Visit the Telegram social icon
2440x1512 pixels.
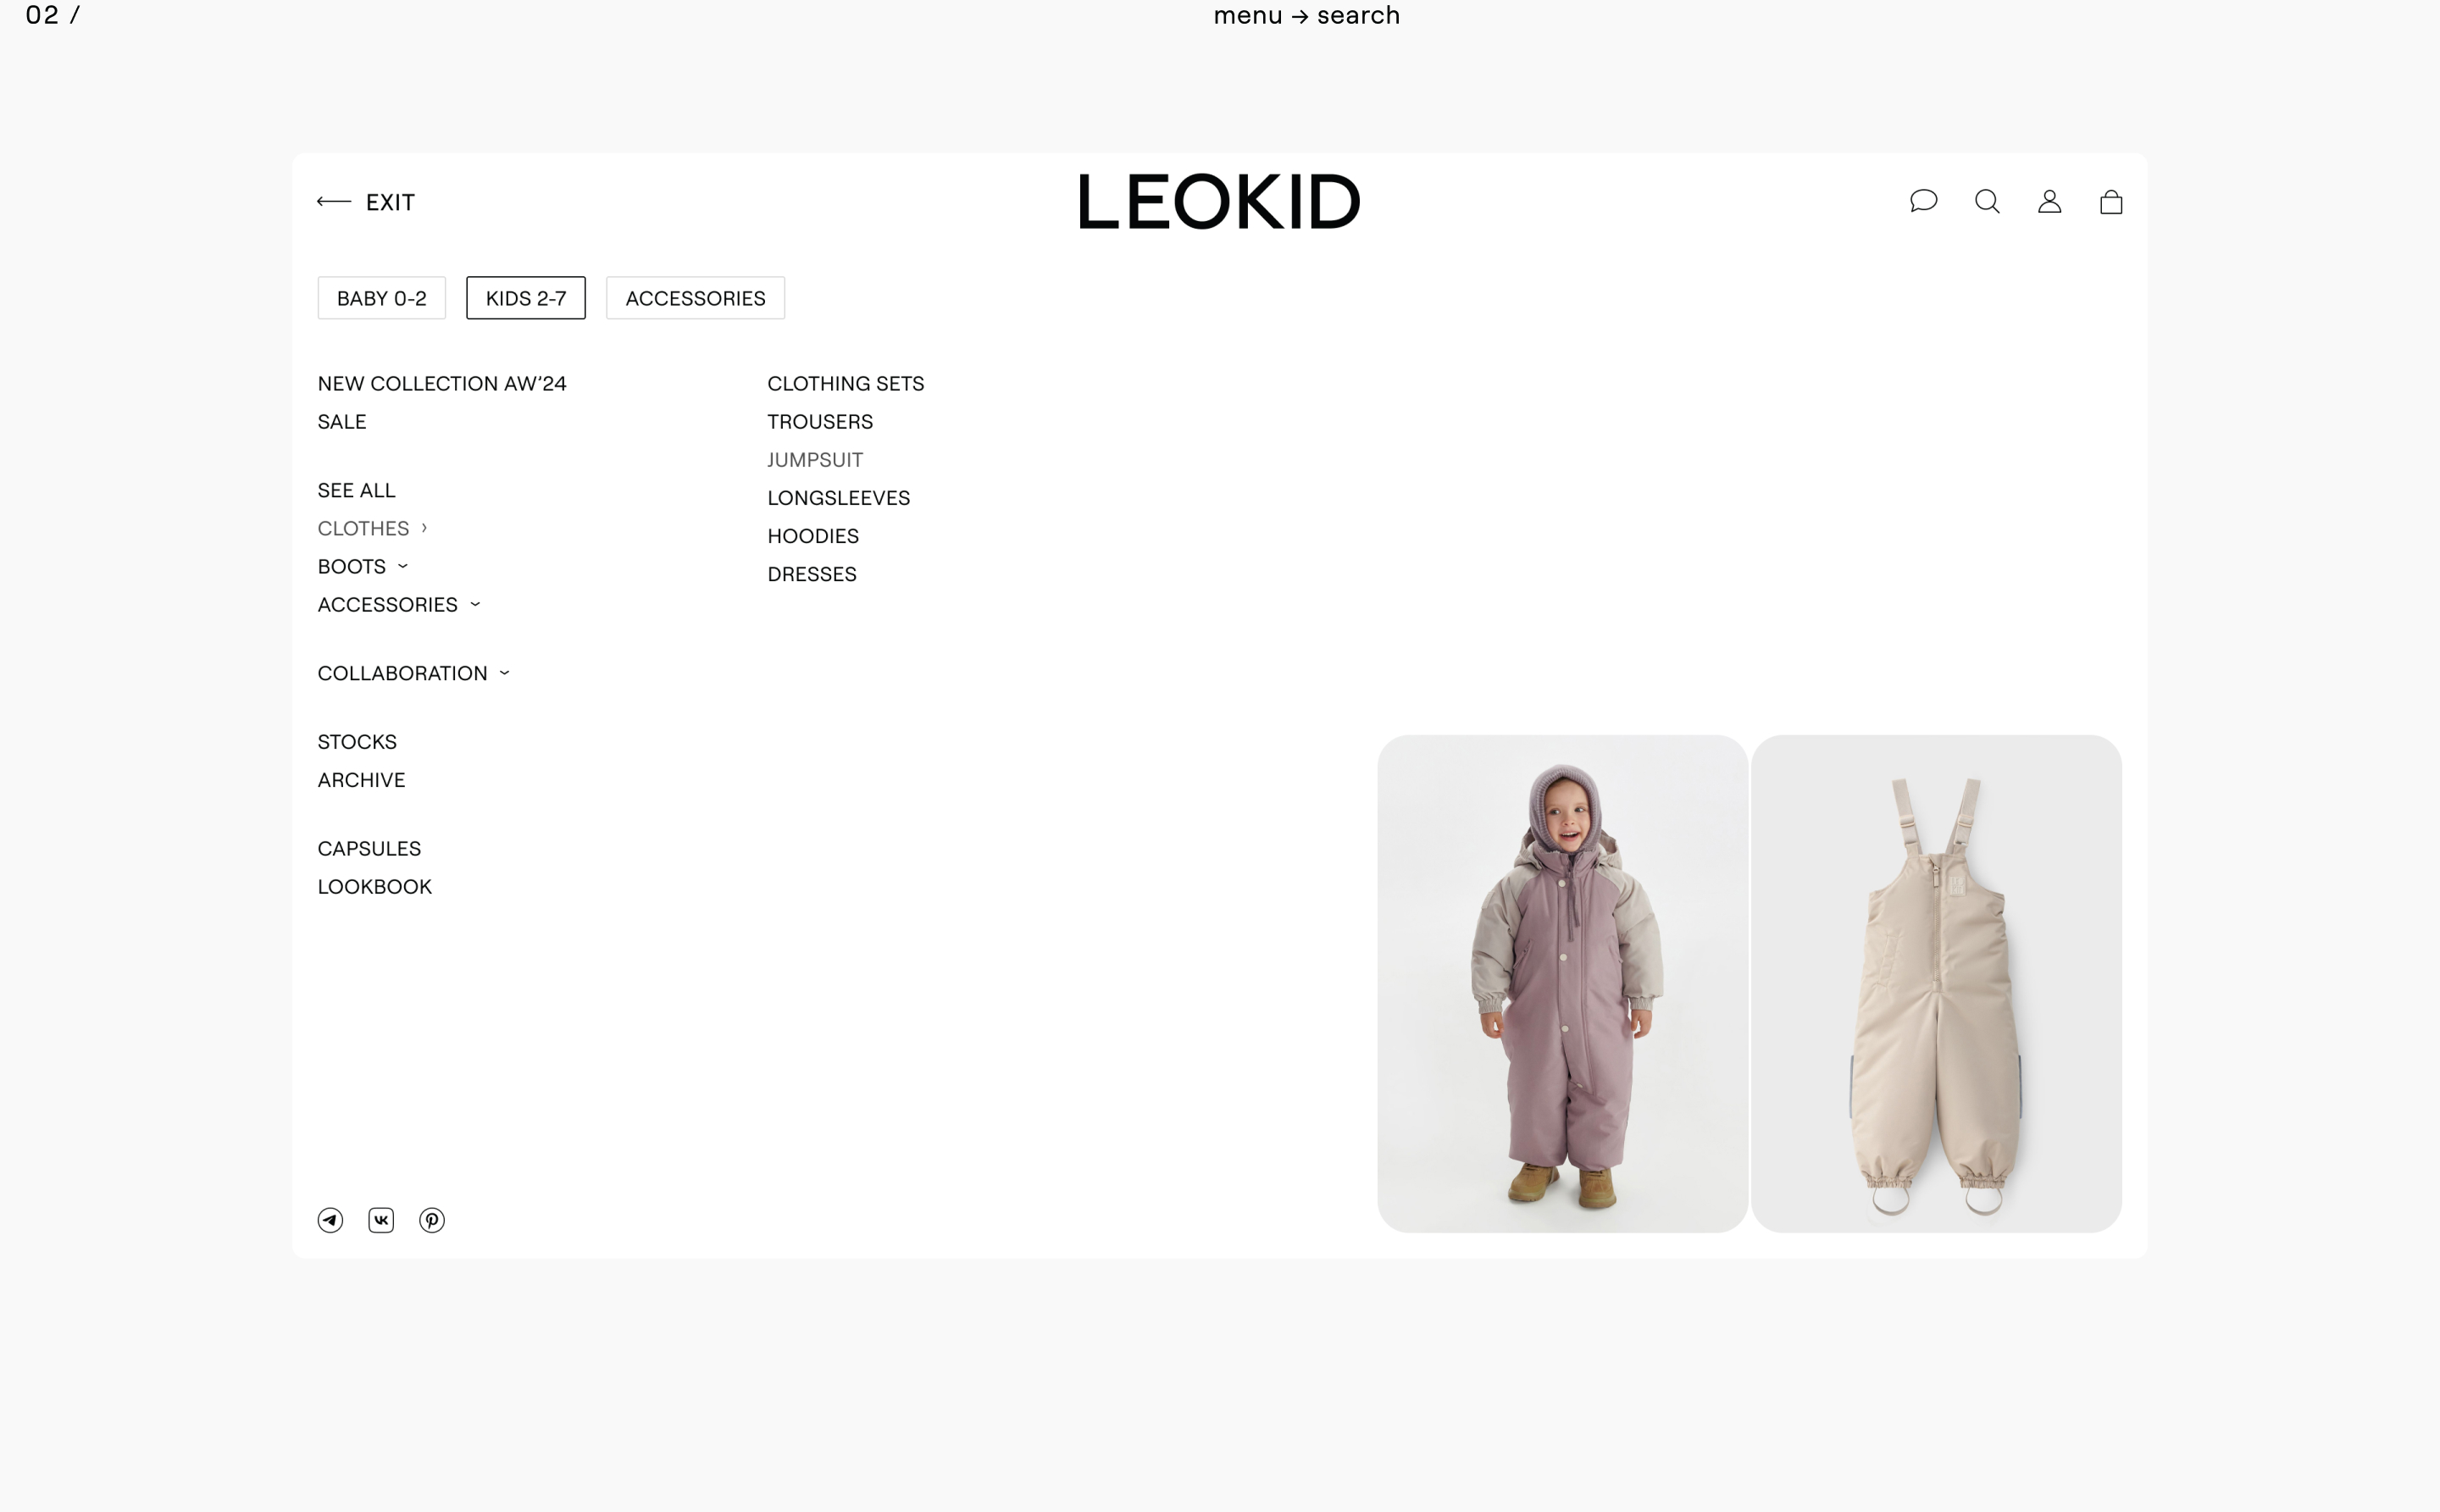pyautogui.click(x=330, y=1220)
